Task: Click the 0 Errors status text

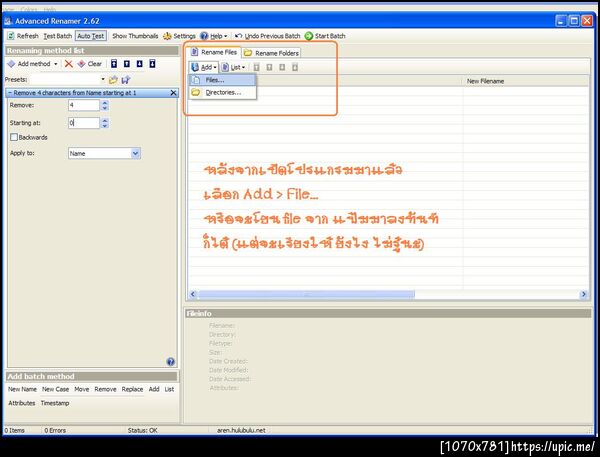Action: pos(55,430)
